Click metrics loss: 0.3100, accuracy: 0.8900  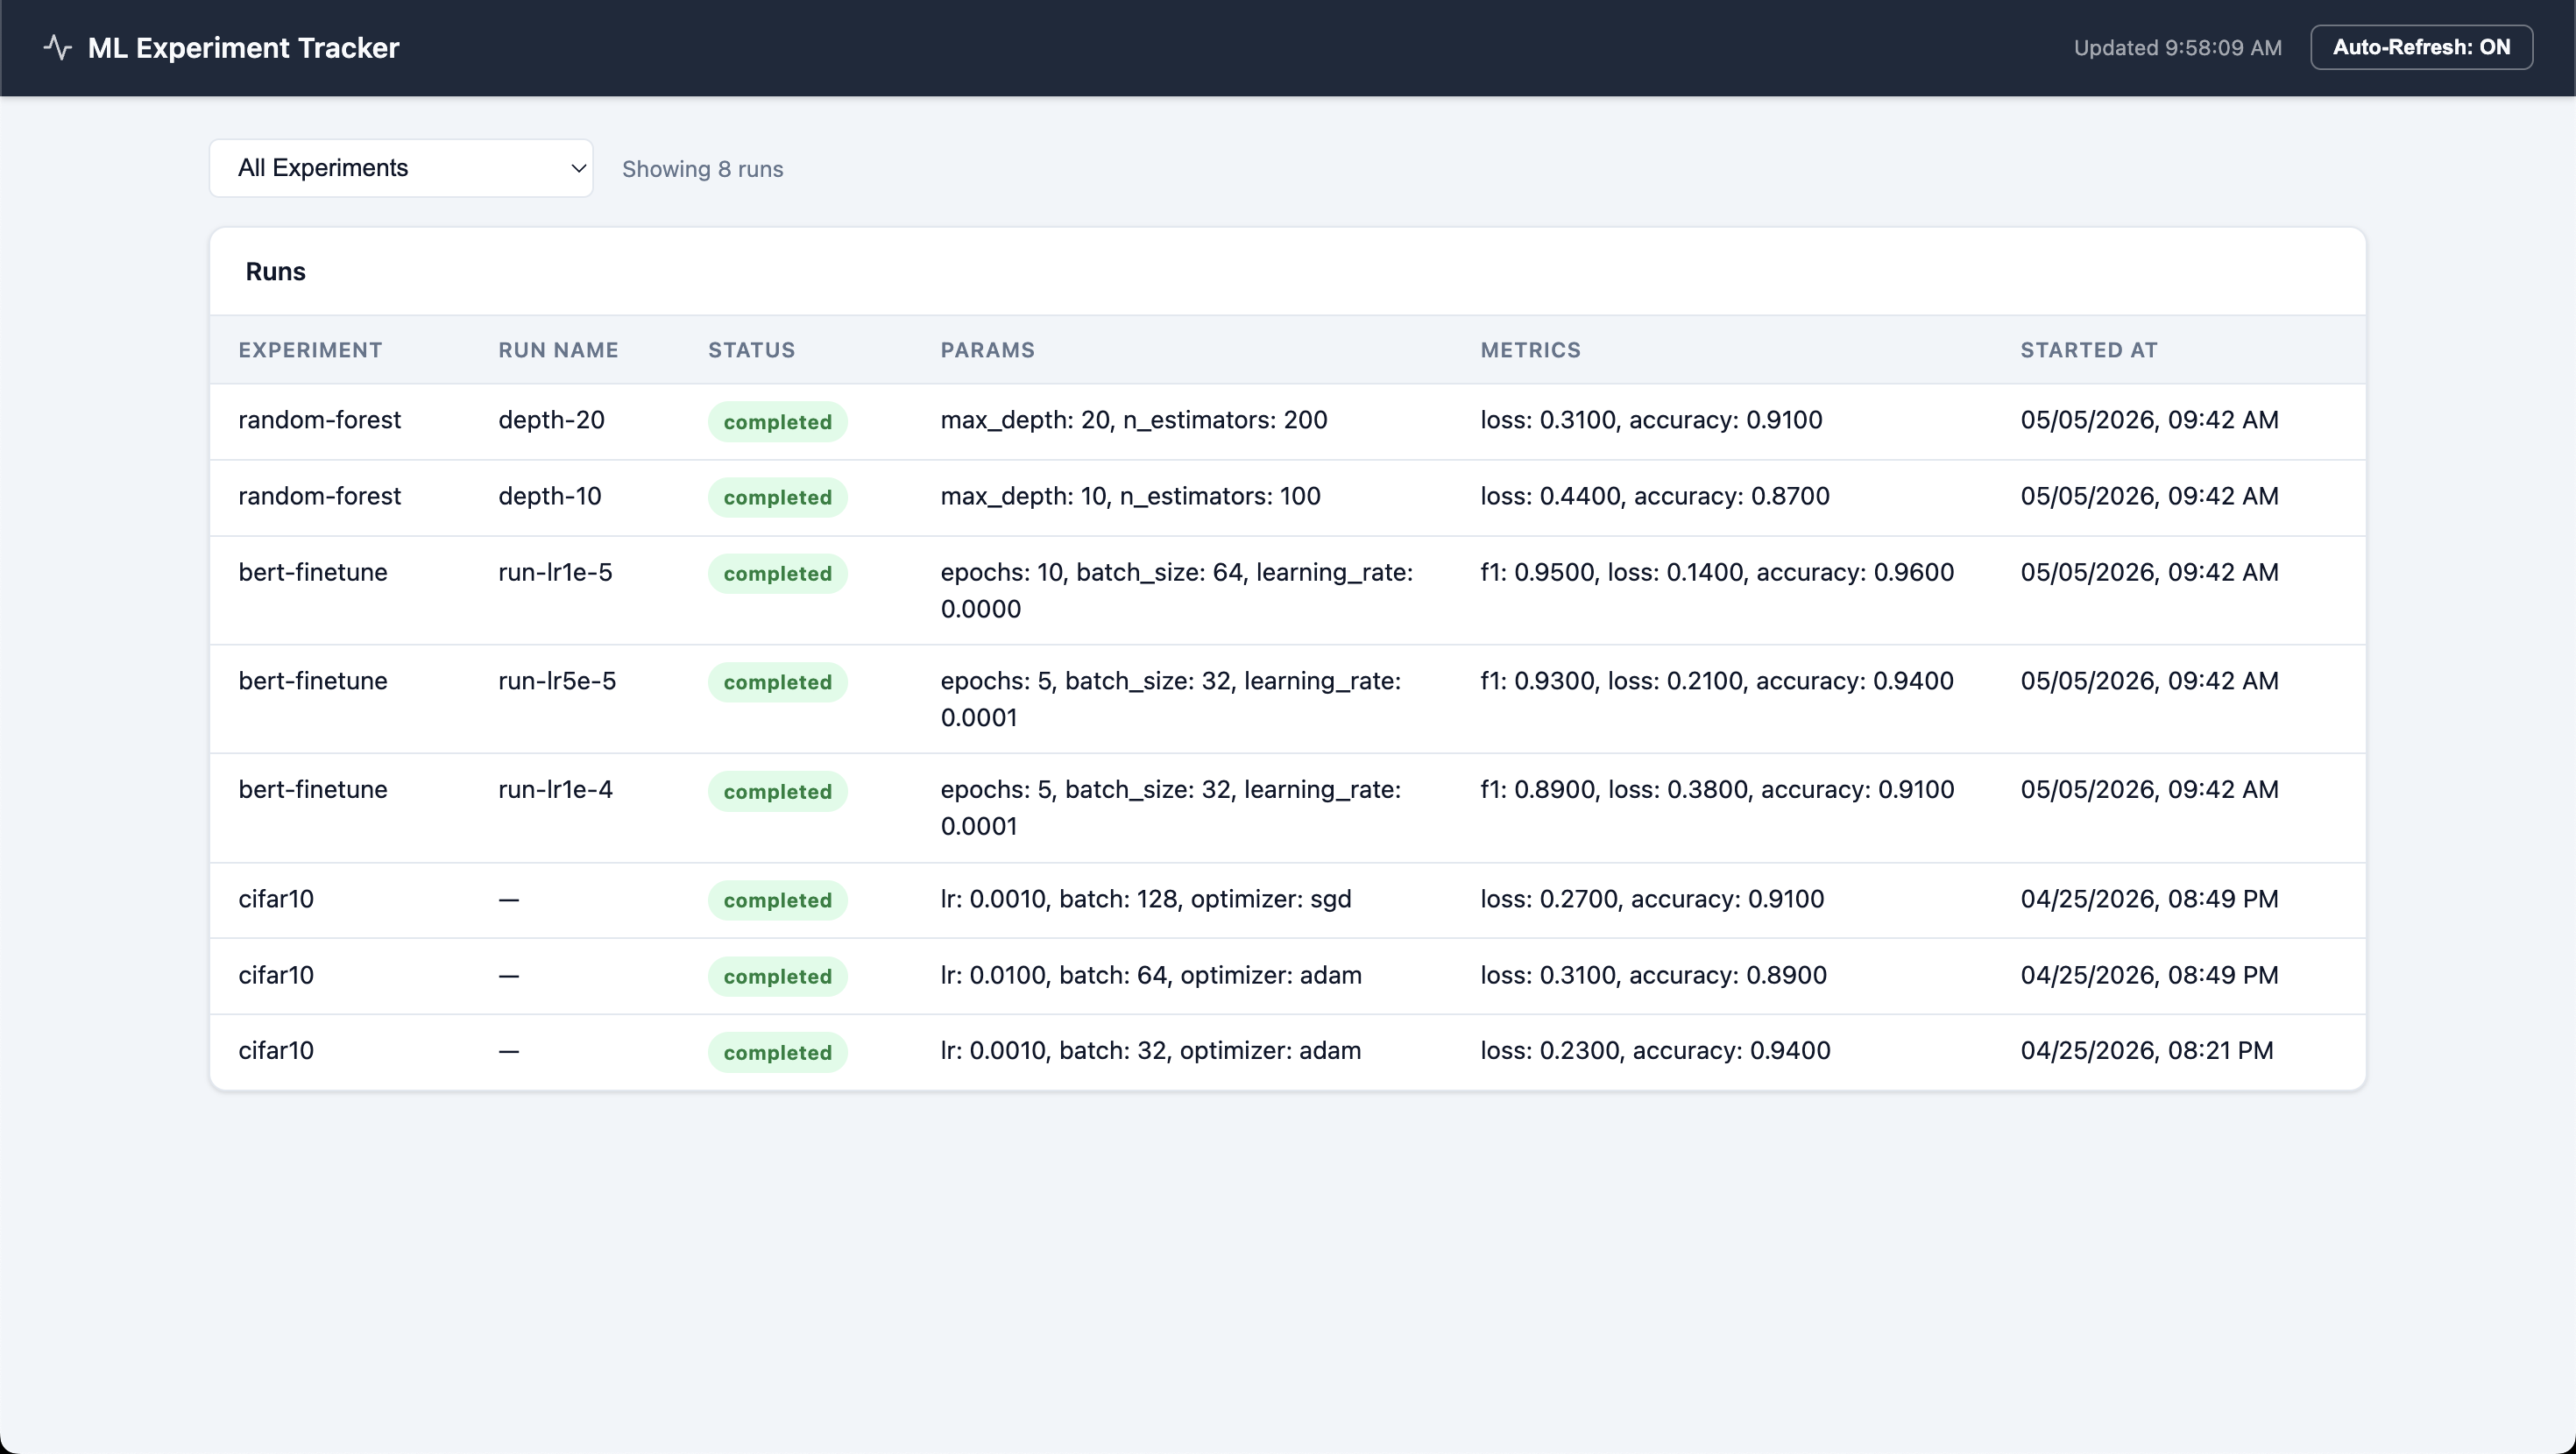point(1653,975)
